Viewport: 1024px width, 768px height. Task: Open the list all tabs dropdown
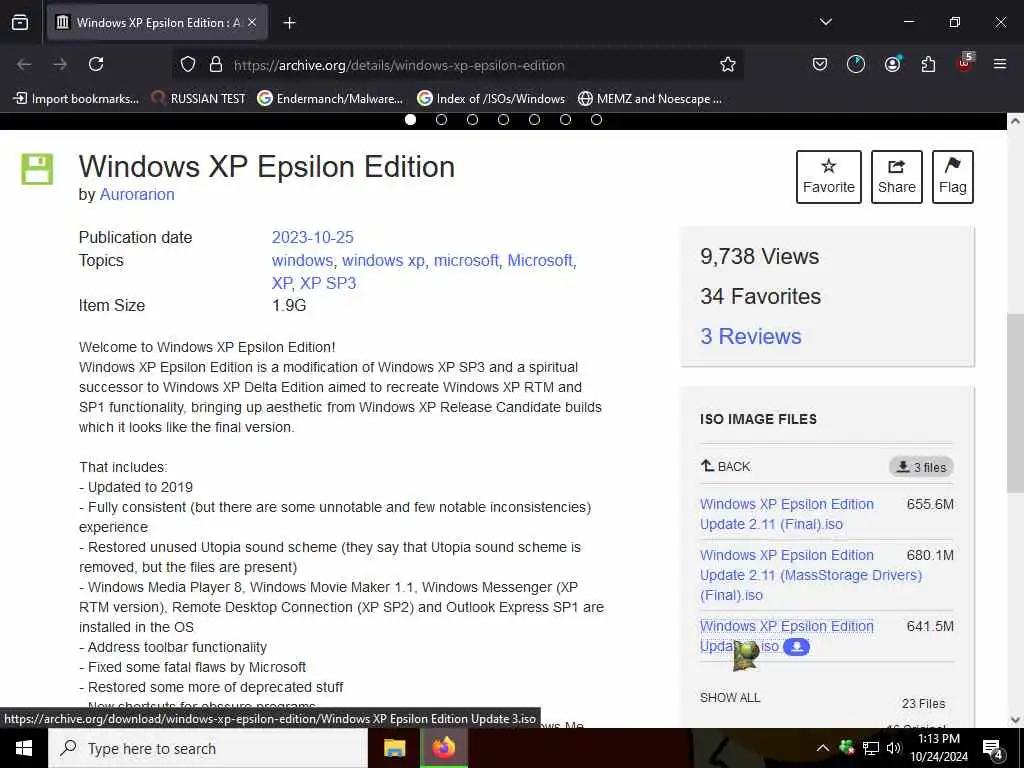(x=825, y=22)
